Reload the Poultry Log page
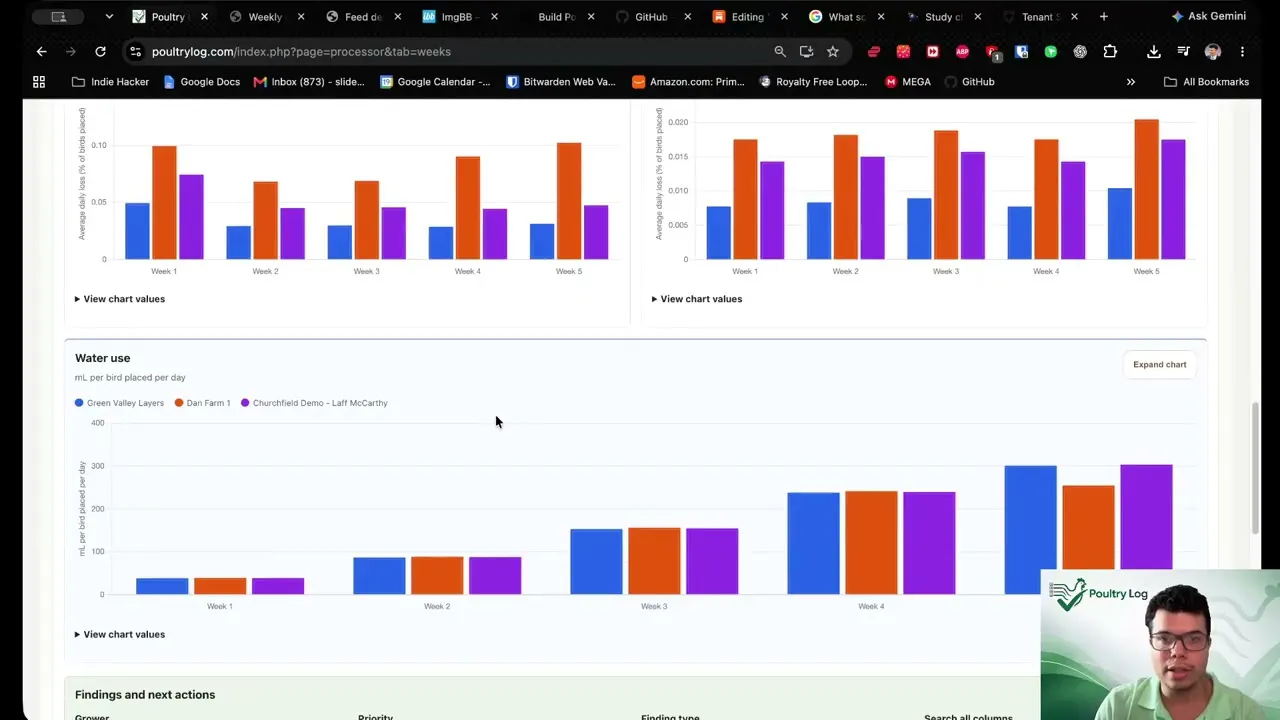The width and height of the screenshot is (1280, 720). pyautogui.click(x=100, y=51)
